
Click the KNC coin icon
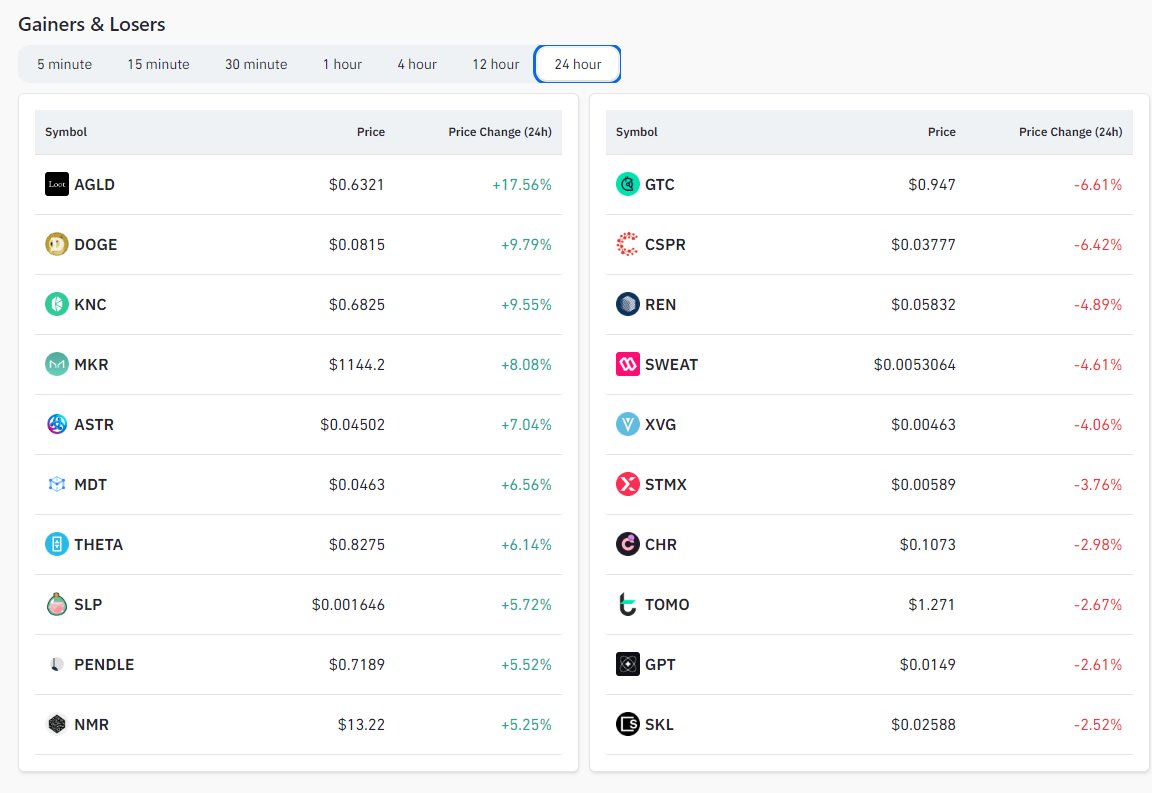point(57,304)
